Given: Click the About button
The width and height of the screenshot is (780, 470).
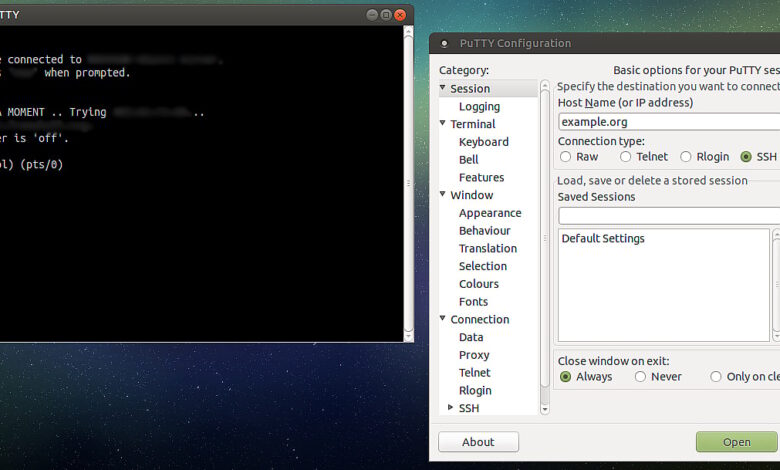Looking at the screenshot, I should [478, 442].
